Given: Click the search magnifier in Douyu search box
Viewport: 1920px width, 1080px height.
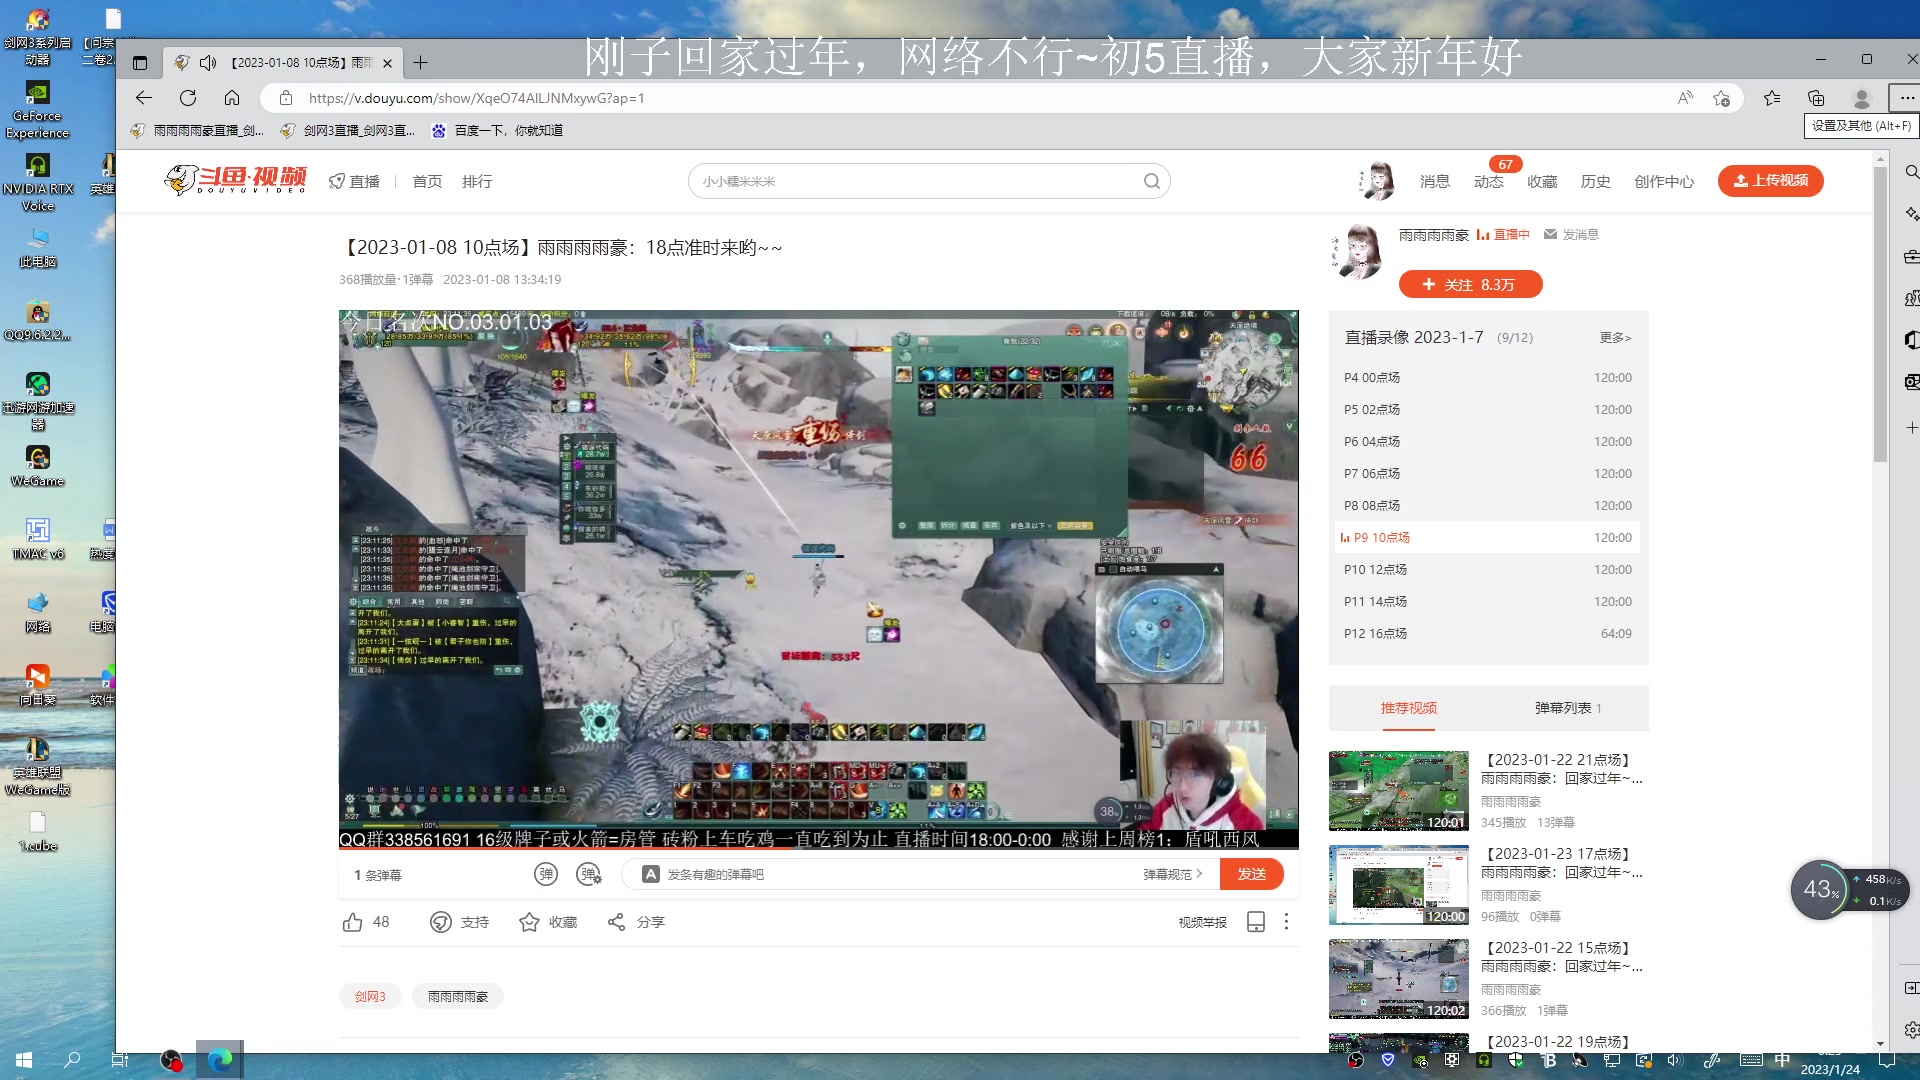Looking at the screenshot, I should 1152,181.
